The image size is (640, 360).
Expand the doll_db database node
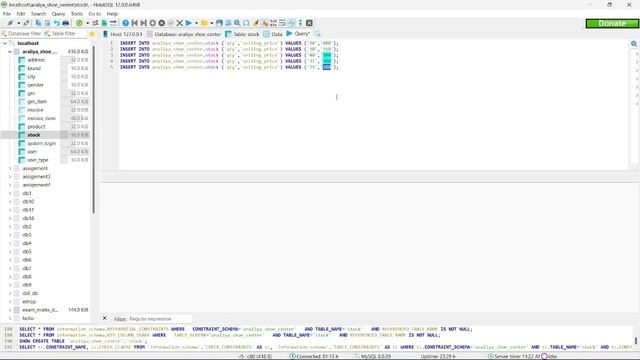(10, 293)
